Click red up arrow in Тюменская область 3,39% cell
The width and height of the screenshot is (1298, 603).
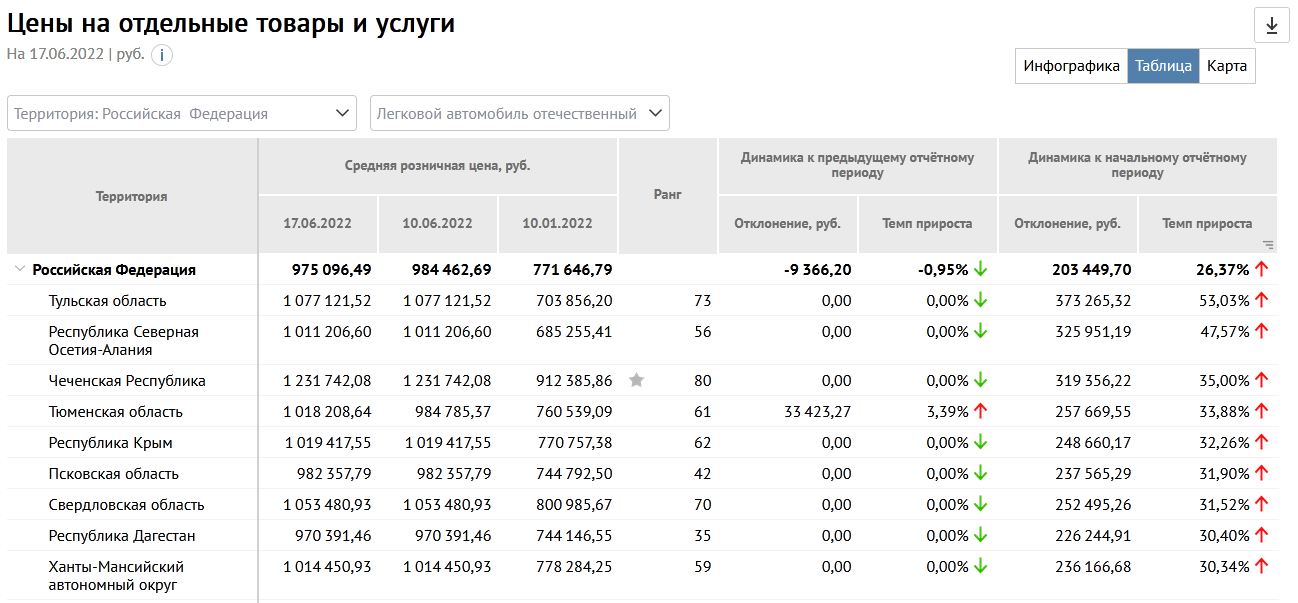pyautogui.click(x=980, y=411)
